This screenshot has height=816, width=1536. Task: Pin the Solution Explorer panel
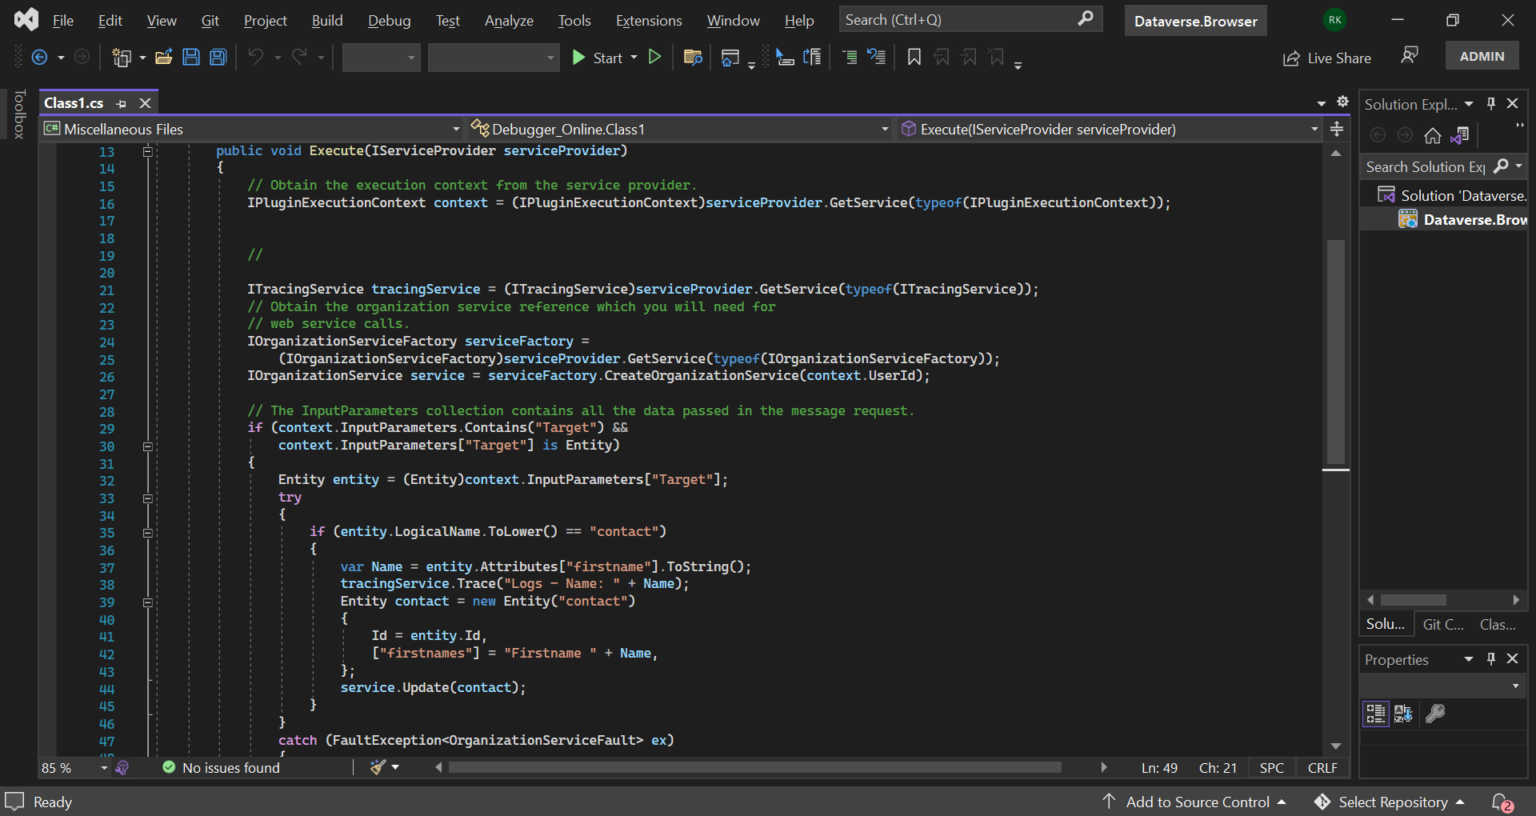pos(1490,103)
